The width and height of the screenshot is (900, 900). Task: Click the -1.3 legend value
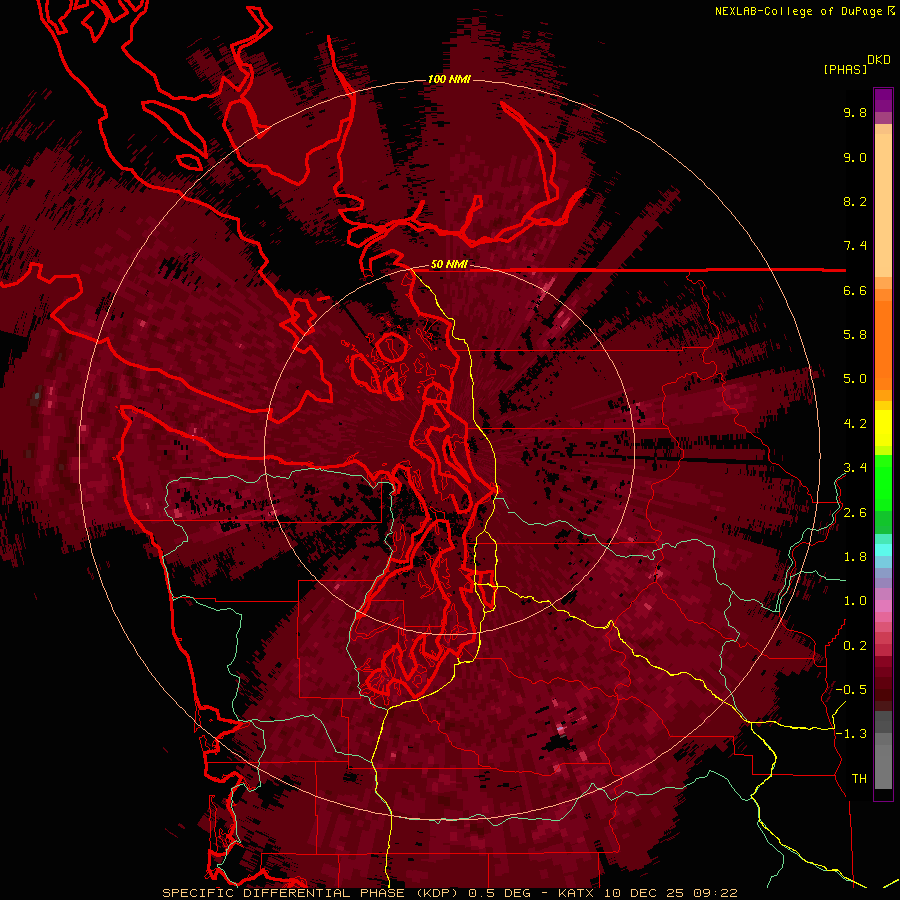tap(851, 734)
